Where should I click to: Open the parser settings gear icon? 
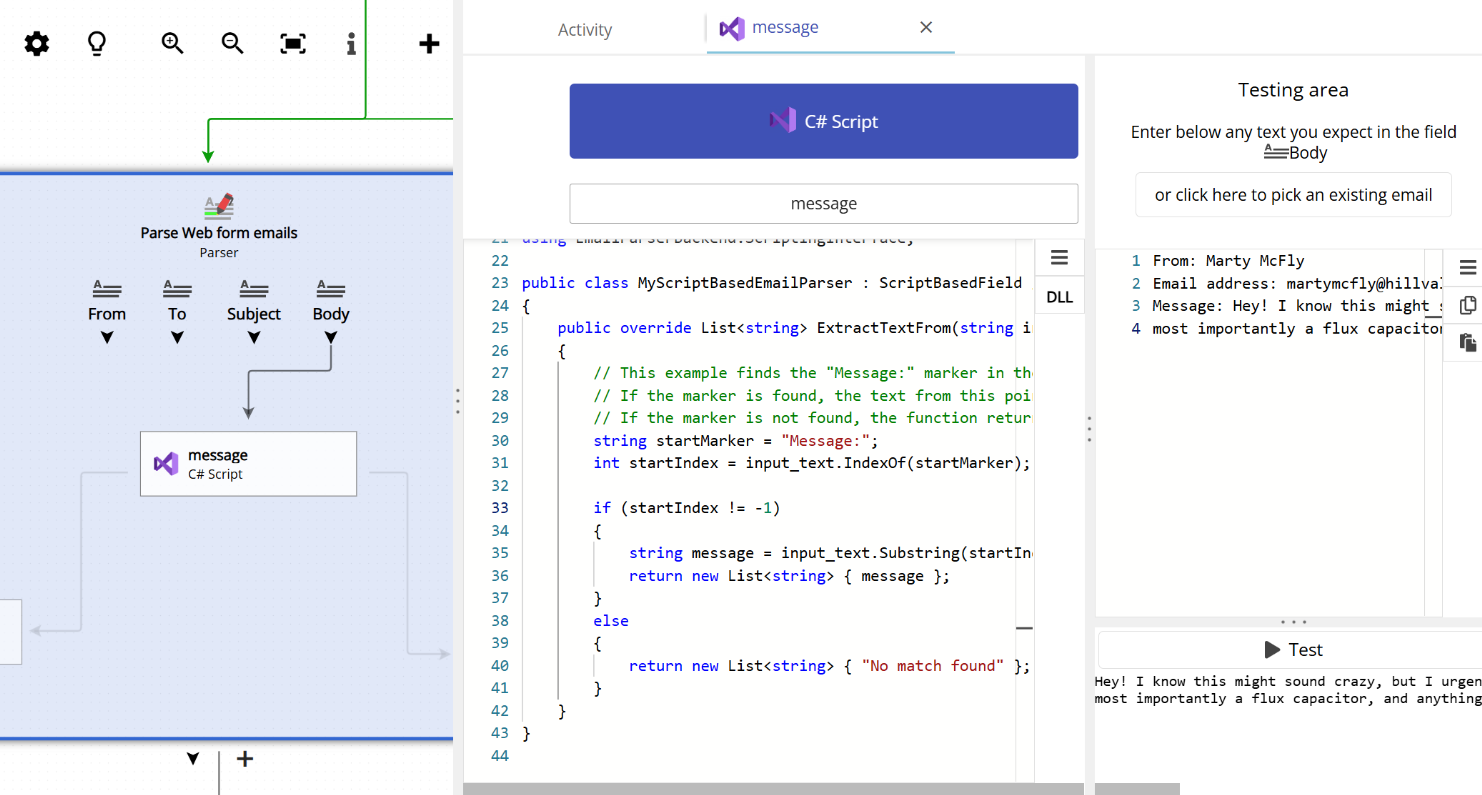coord(36,43)
